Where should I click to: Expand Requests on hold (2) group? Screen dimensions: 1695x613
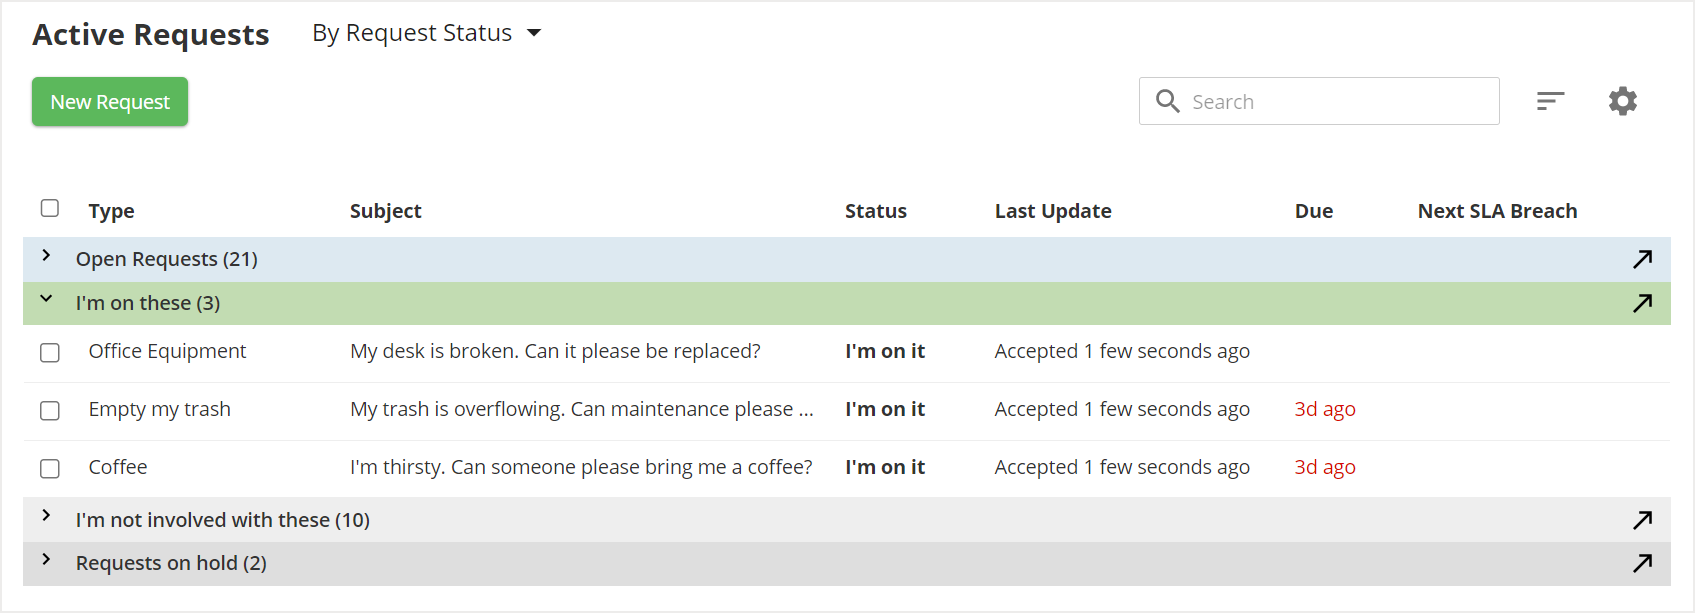point(46,560)
